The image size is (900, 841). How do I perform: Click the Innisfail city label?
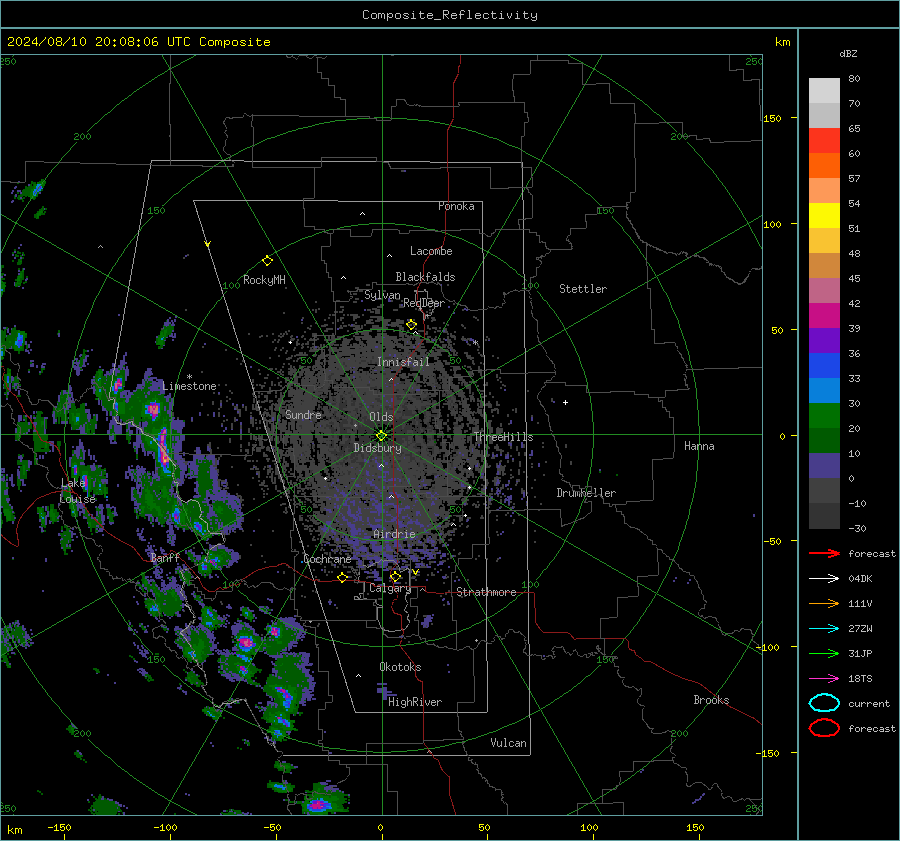[403, 362]
